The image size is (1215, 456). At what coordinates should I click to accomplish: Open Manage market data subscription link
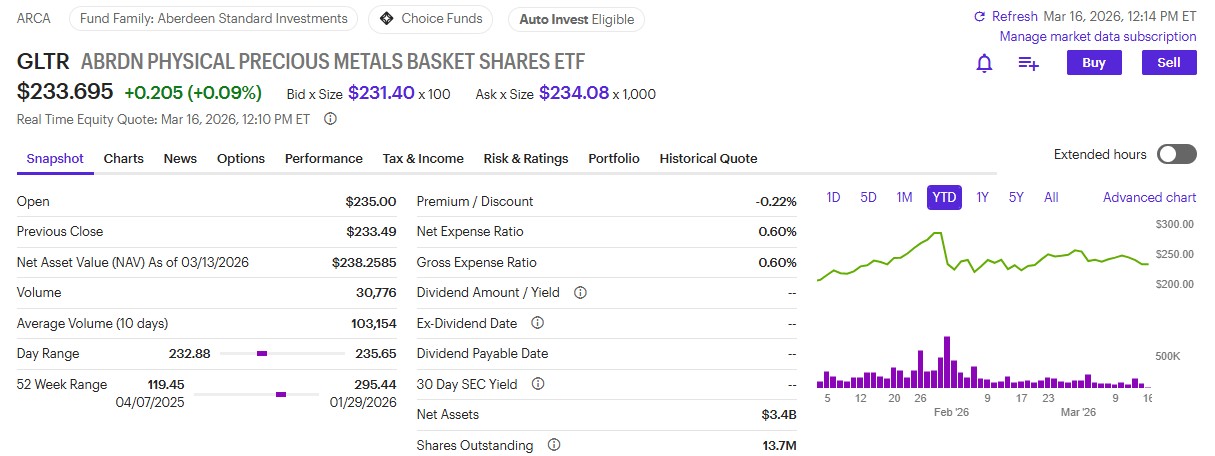coord(1097,37)
